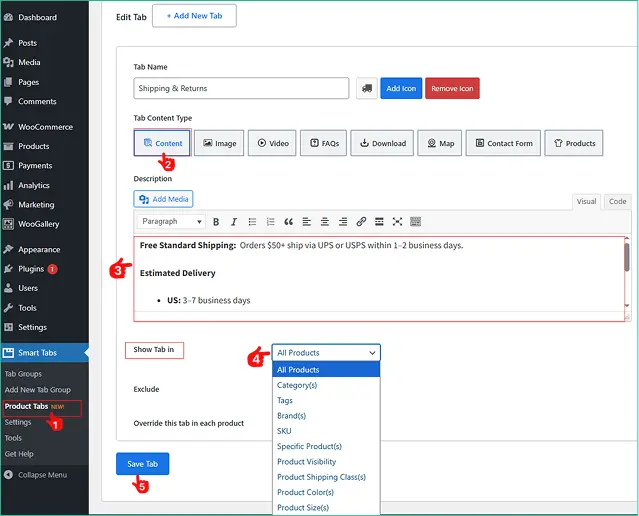Select the FAQs tab content type
The image size is (639, 516).
point(322,143)
